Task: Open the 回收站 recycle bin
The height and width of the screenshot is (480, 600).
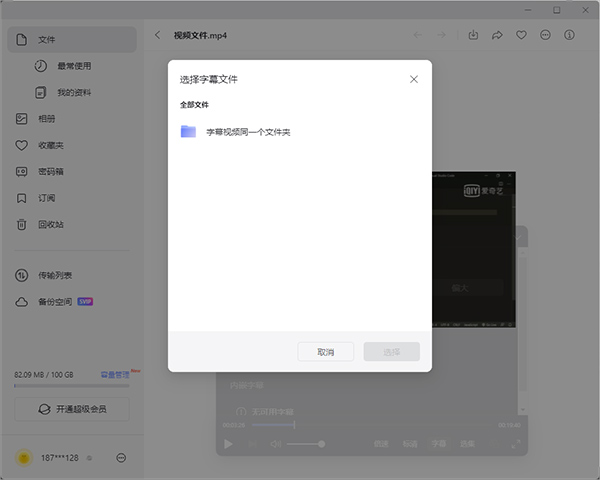Action: (50, 224)
